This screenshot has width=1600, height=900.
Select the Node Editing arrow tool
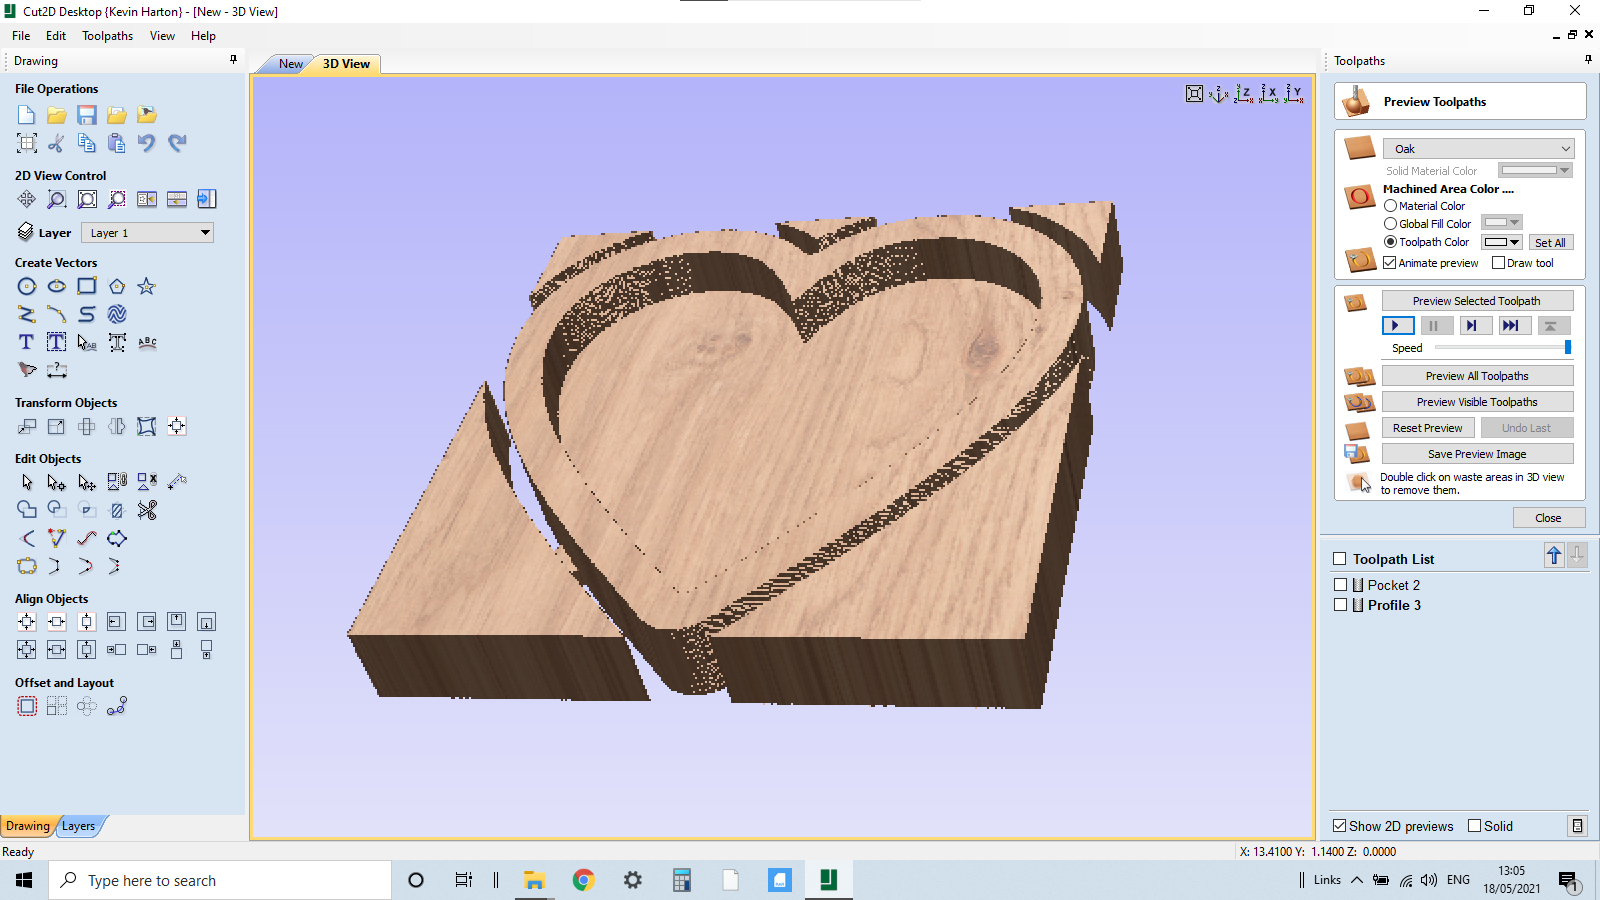tap(57, 483)
